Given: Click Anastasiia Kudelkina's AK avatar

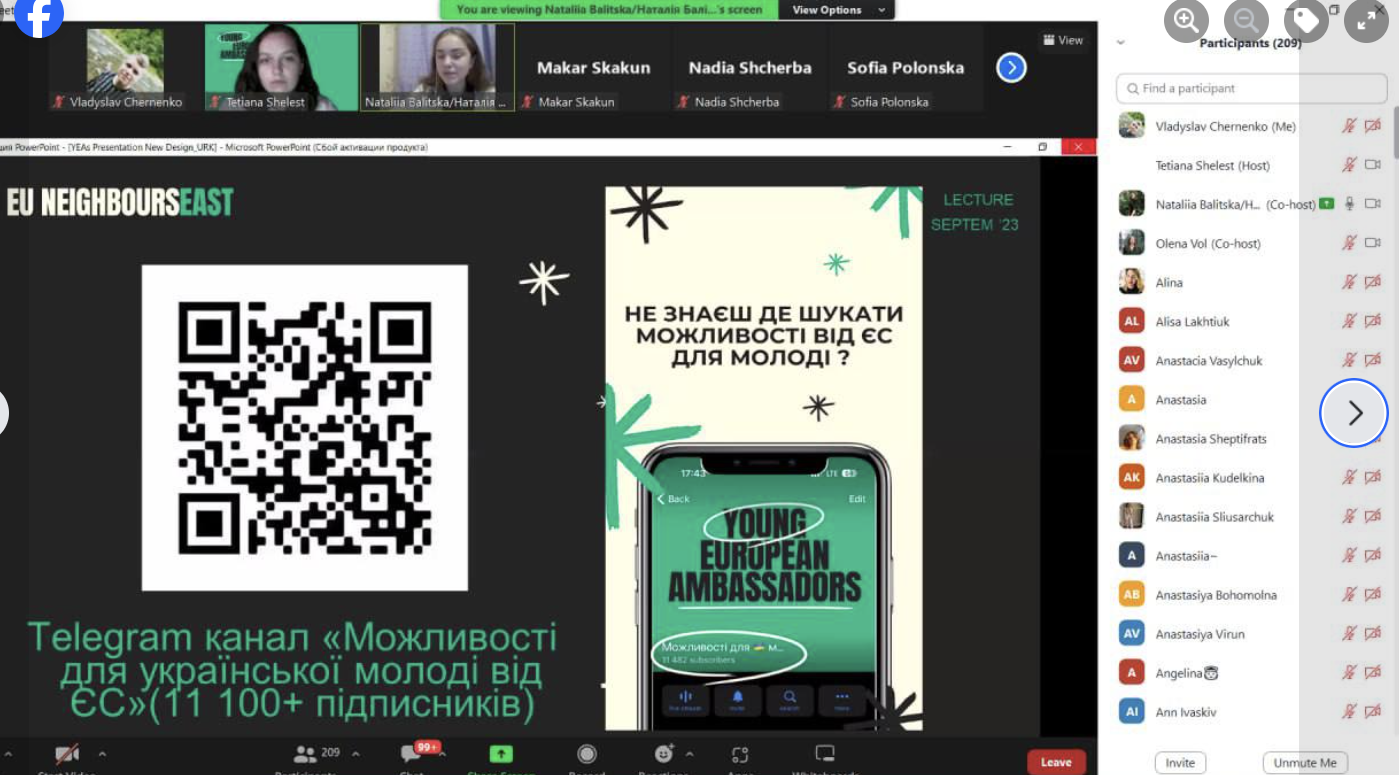Looking at the screenshot, I should click(x=1132, y=477).
